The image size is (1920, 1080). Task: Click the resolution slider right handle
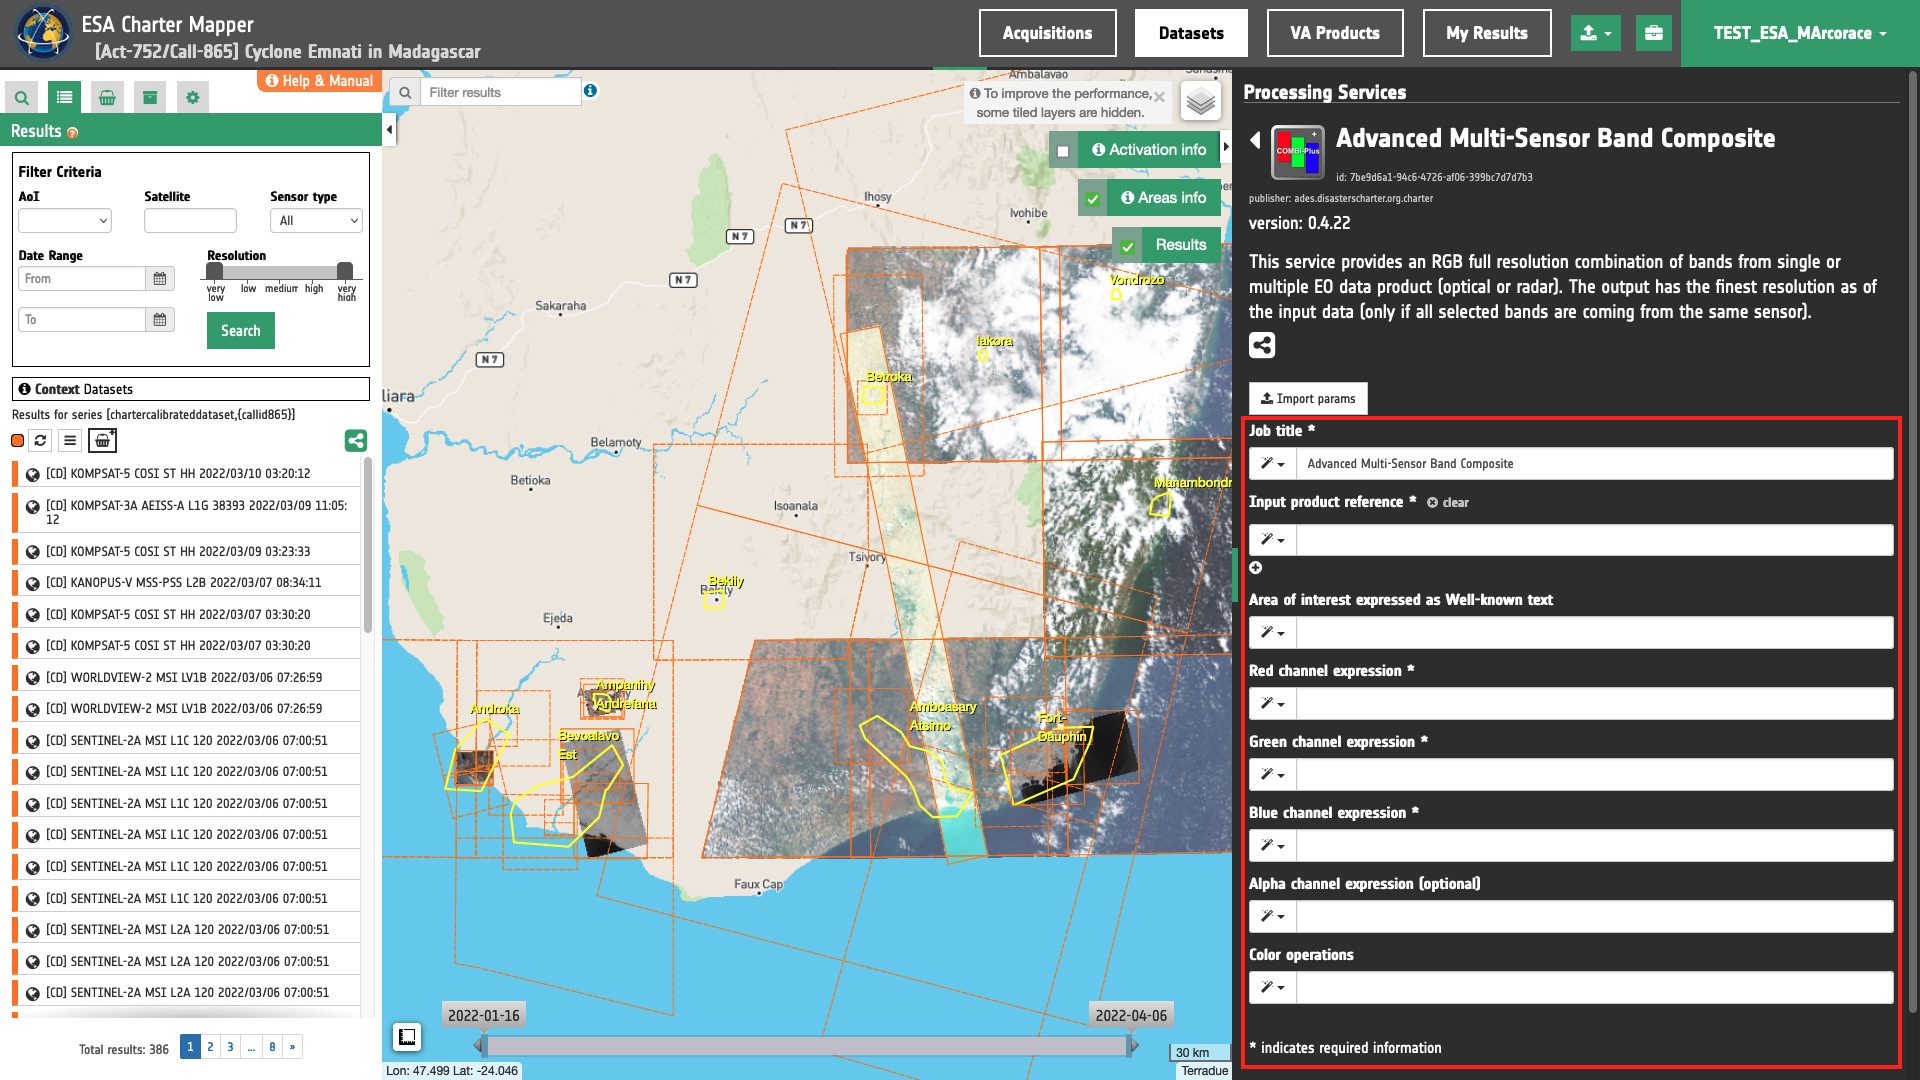point(345,270)
